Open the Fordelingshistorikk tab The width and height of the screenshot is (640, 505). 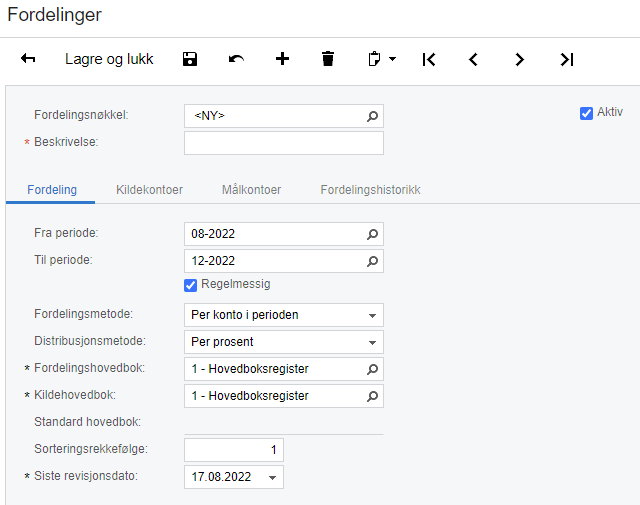(x=370, y=190)
